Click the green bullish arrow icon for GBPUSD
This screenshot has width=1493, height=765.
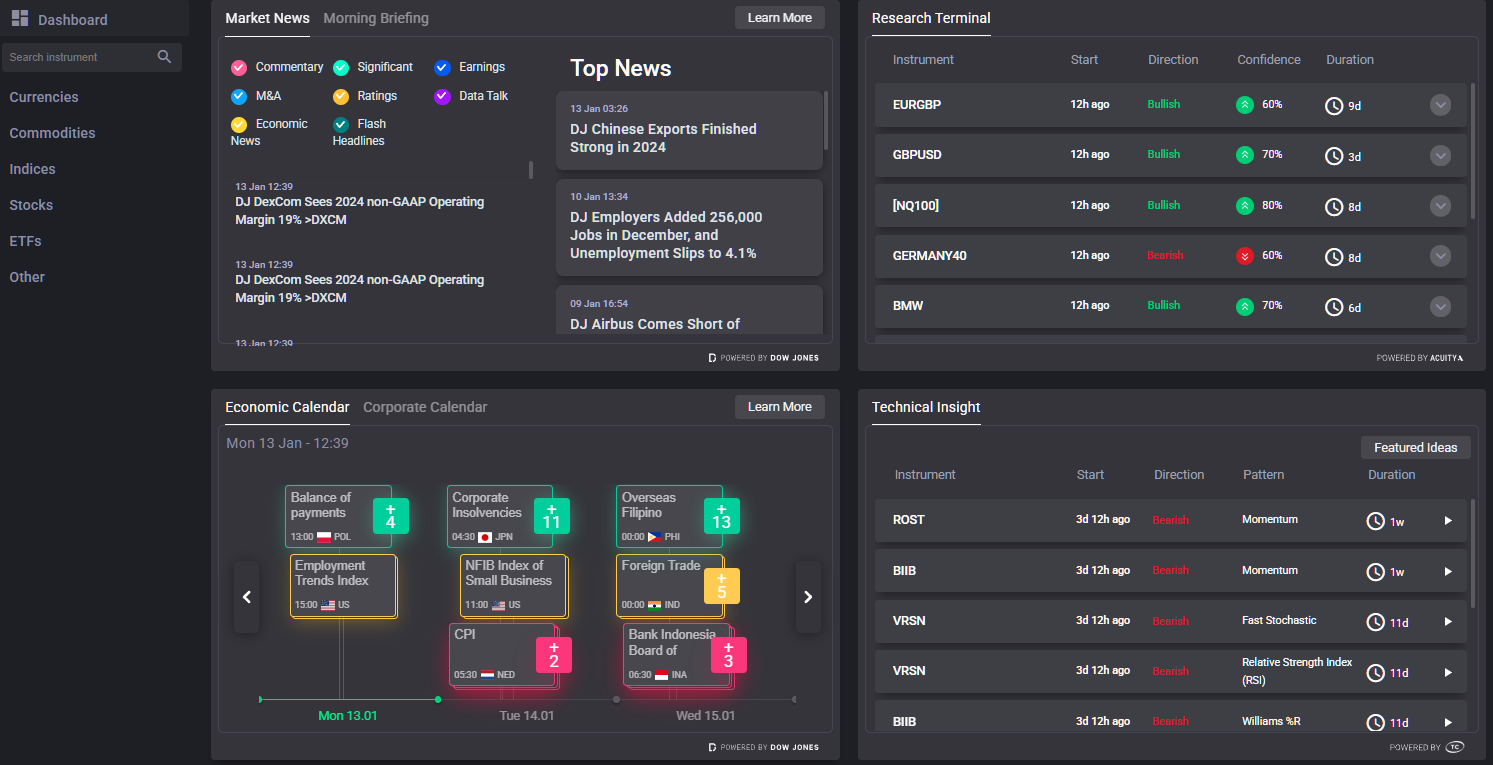(1244, 155)
